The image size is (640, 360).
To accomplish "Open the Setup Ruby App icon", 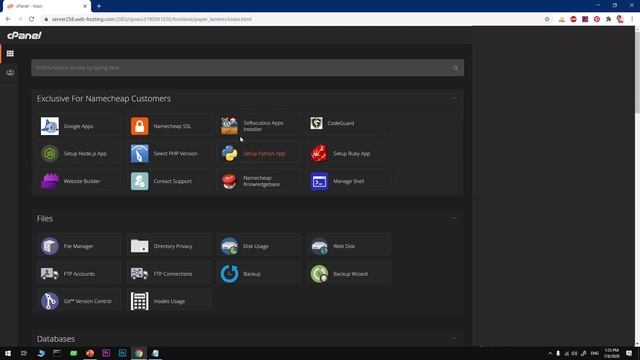I will click(319, 154).
